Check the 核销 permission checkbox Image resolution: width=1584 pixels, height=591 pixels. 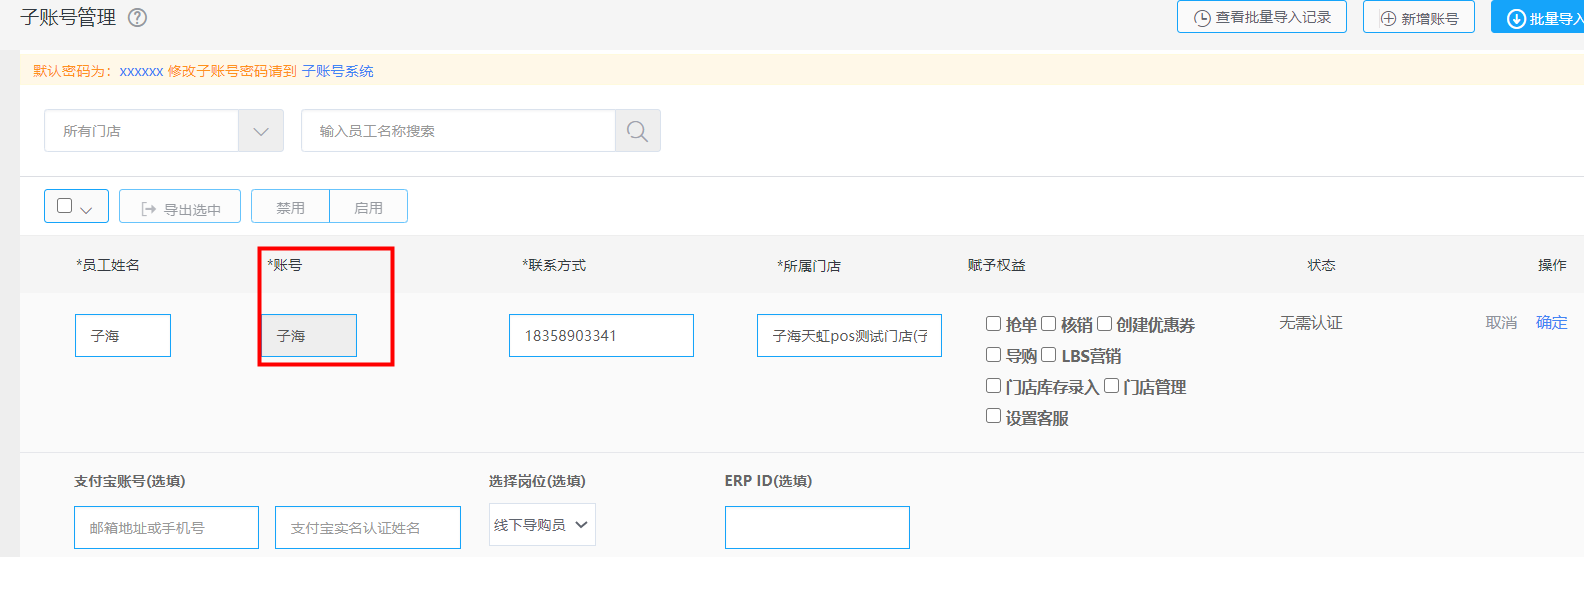pyautogui.click(x=1049, y=324)
